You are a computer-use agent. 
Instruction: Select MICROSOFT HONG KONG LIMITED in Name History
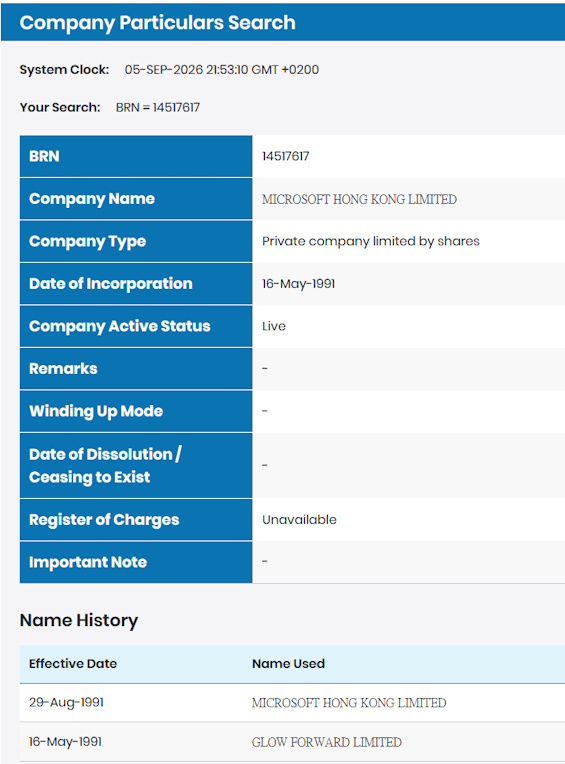(x=349, y=703)
